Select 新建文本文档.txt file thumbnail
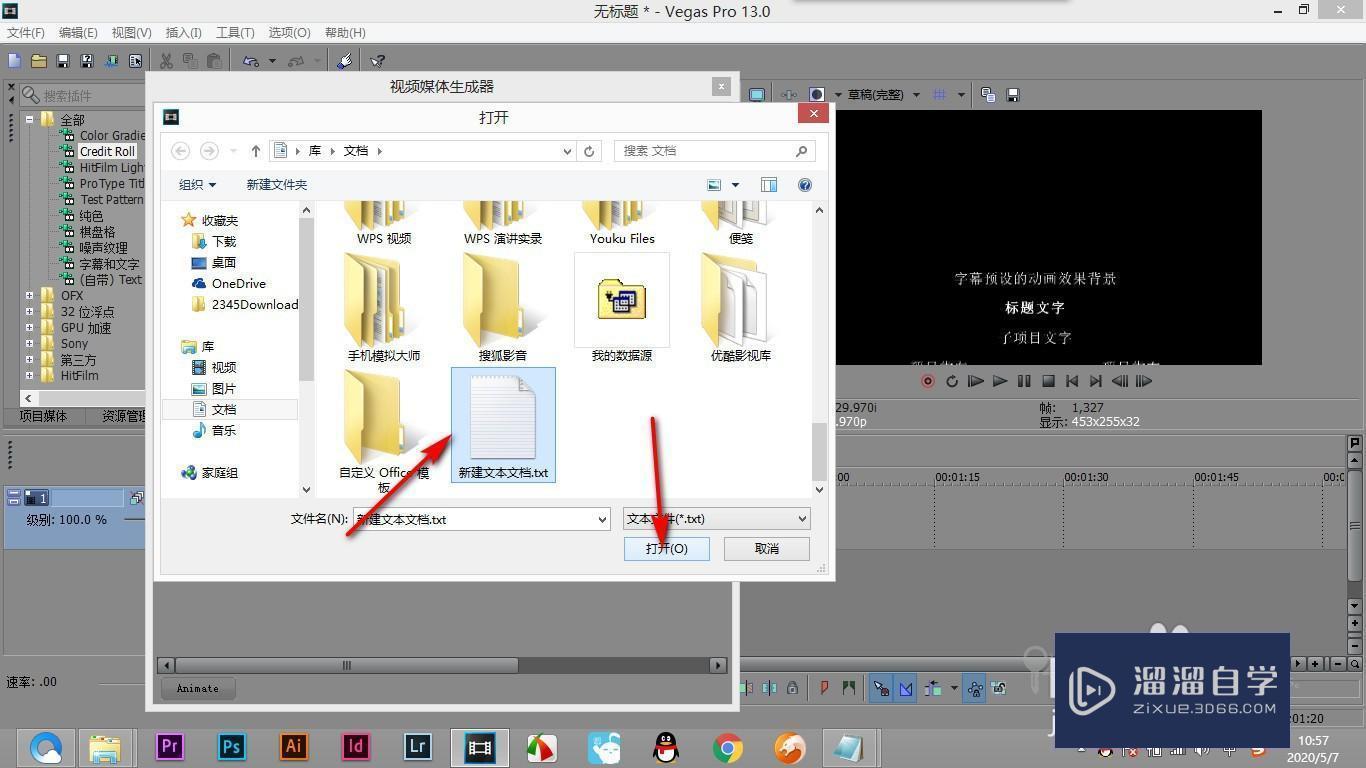Viewport: 1366px width, 768px height. click(x=503, y=424)
